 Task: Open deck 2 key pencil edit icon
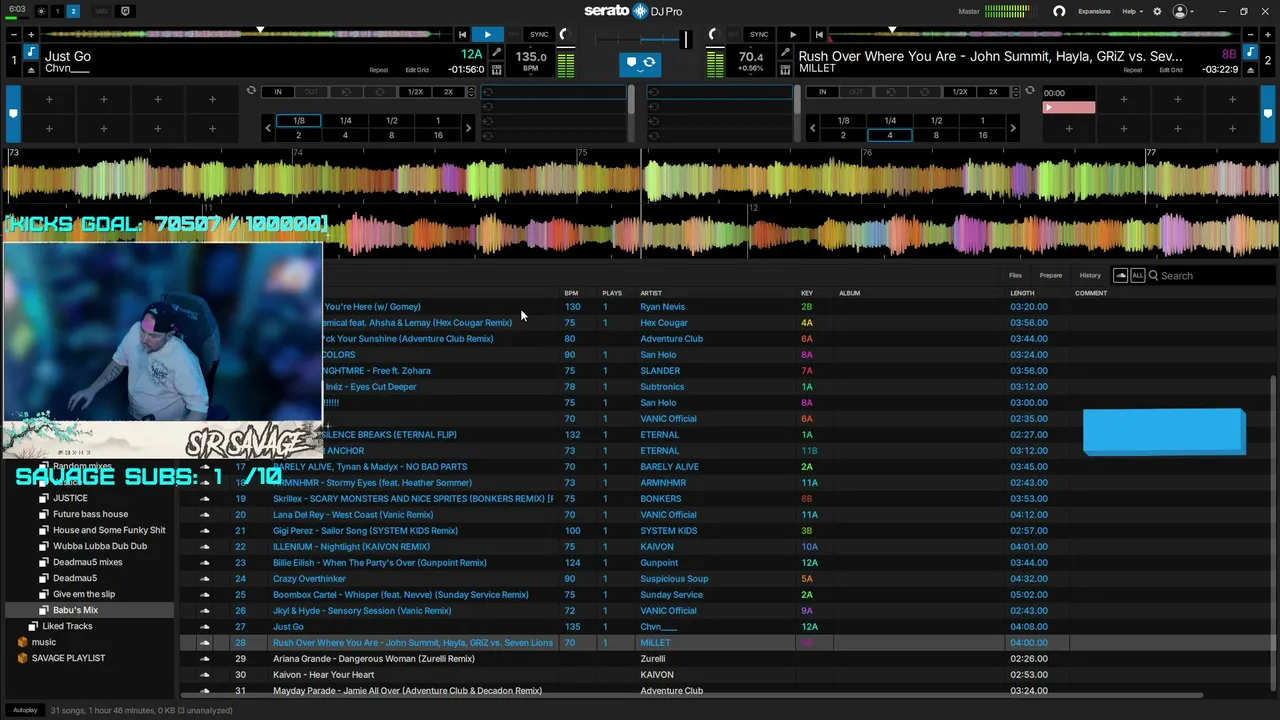coord(785,53)
